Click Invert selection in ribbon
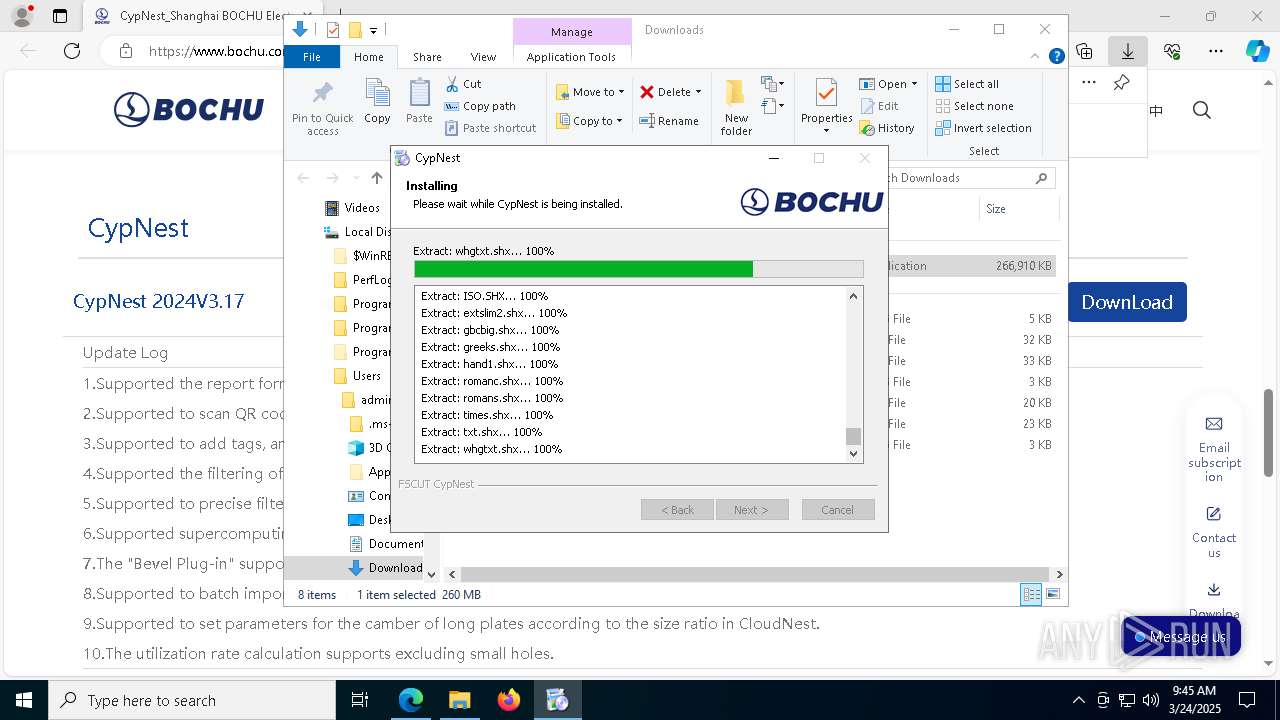 click(983, 128)
